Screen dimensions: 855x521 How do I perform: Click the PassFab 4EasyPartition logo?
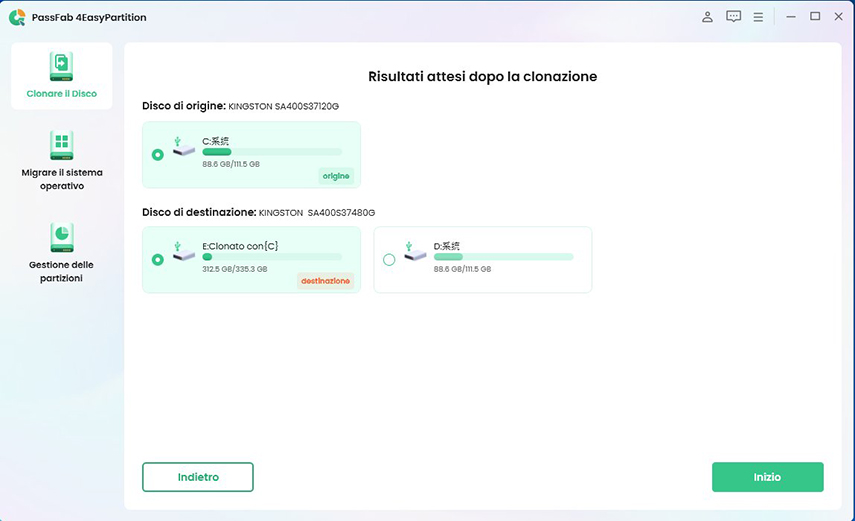point(17,17)
